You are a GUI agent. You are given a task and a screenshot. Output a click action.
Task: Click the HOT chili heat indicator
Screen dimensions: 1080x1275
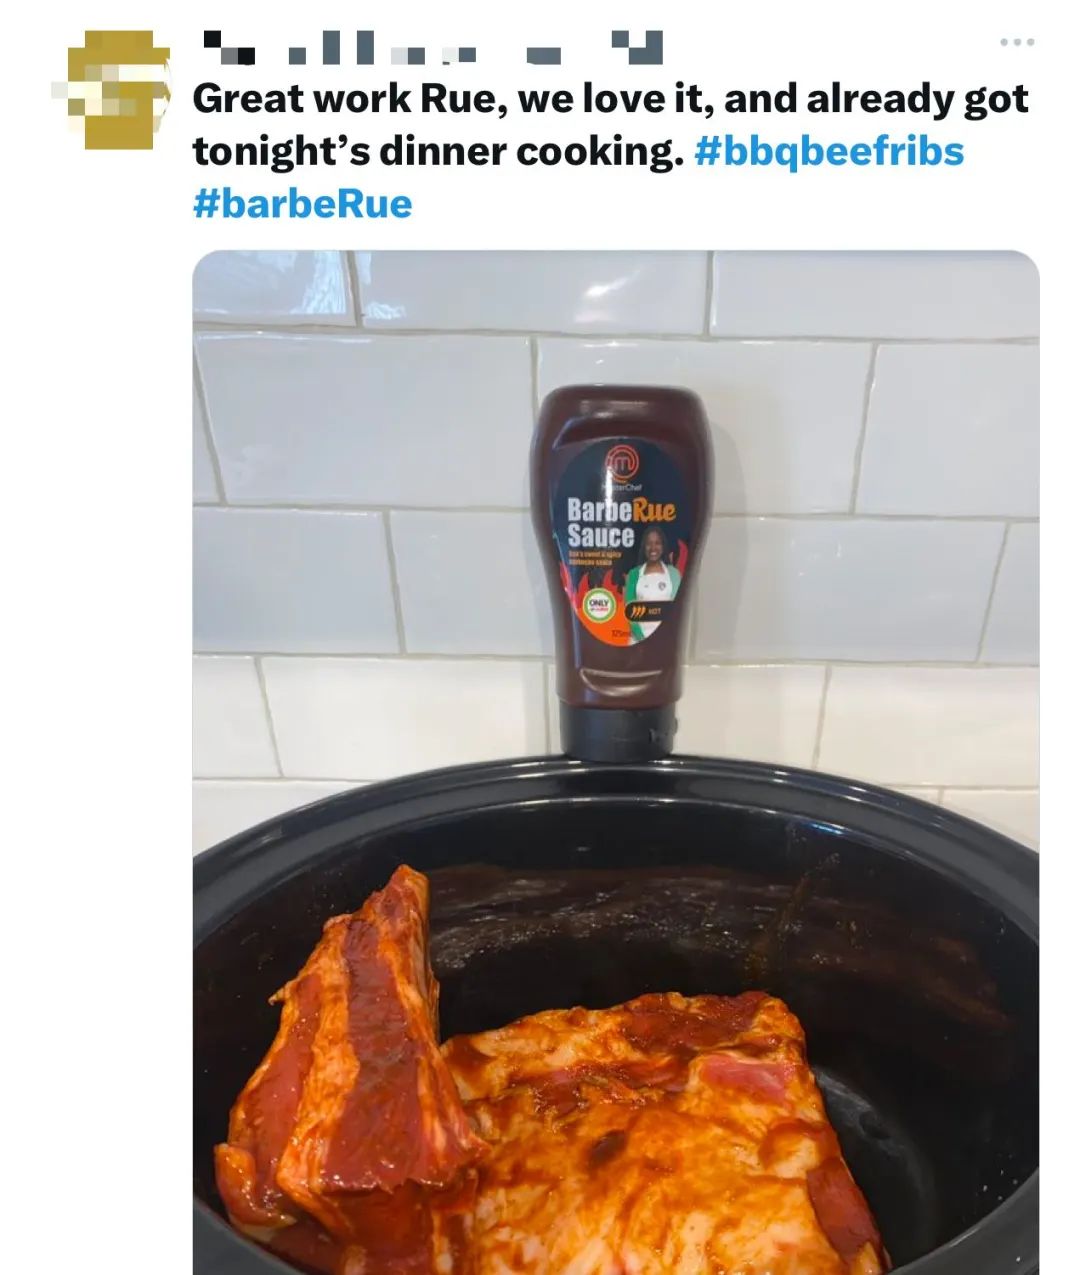tap(644, 608)
